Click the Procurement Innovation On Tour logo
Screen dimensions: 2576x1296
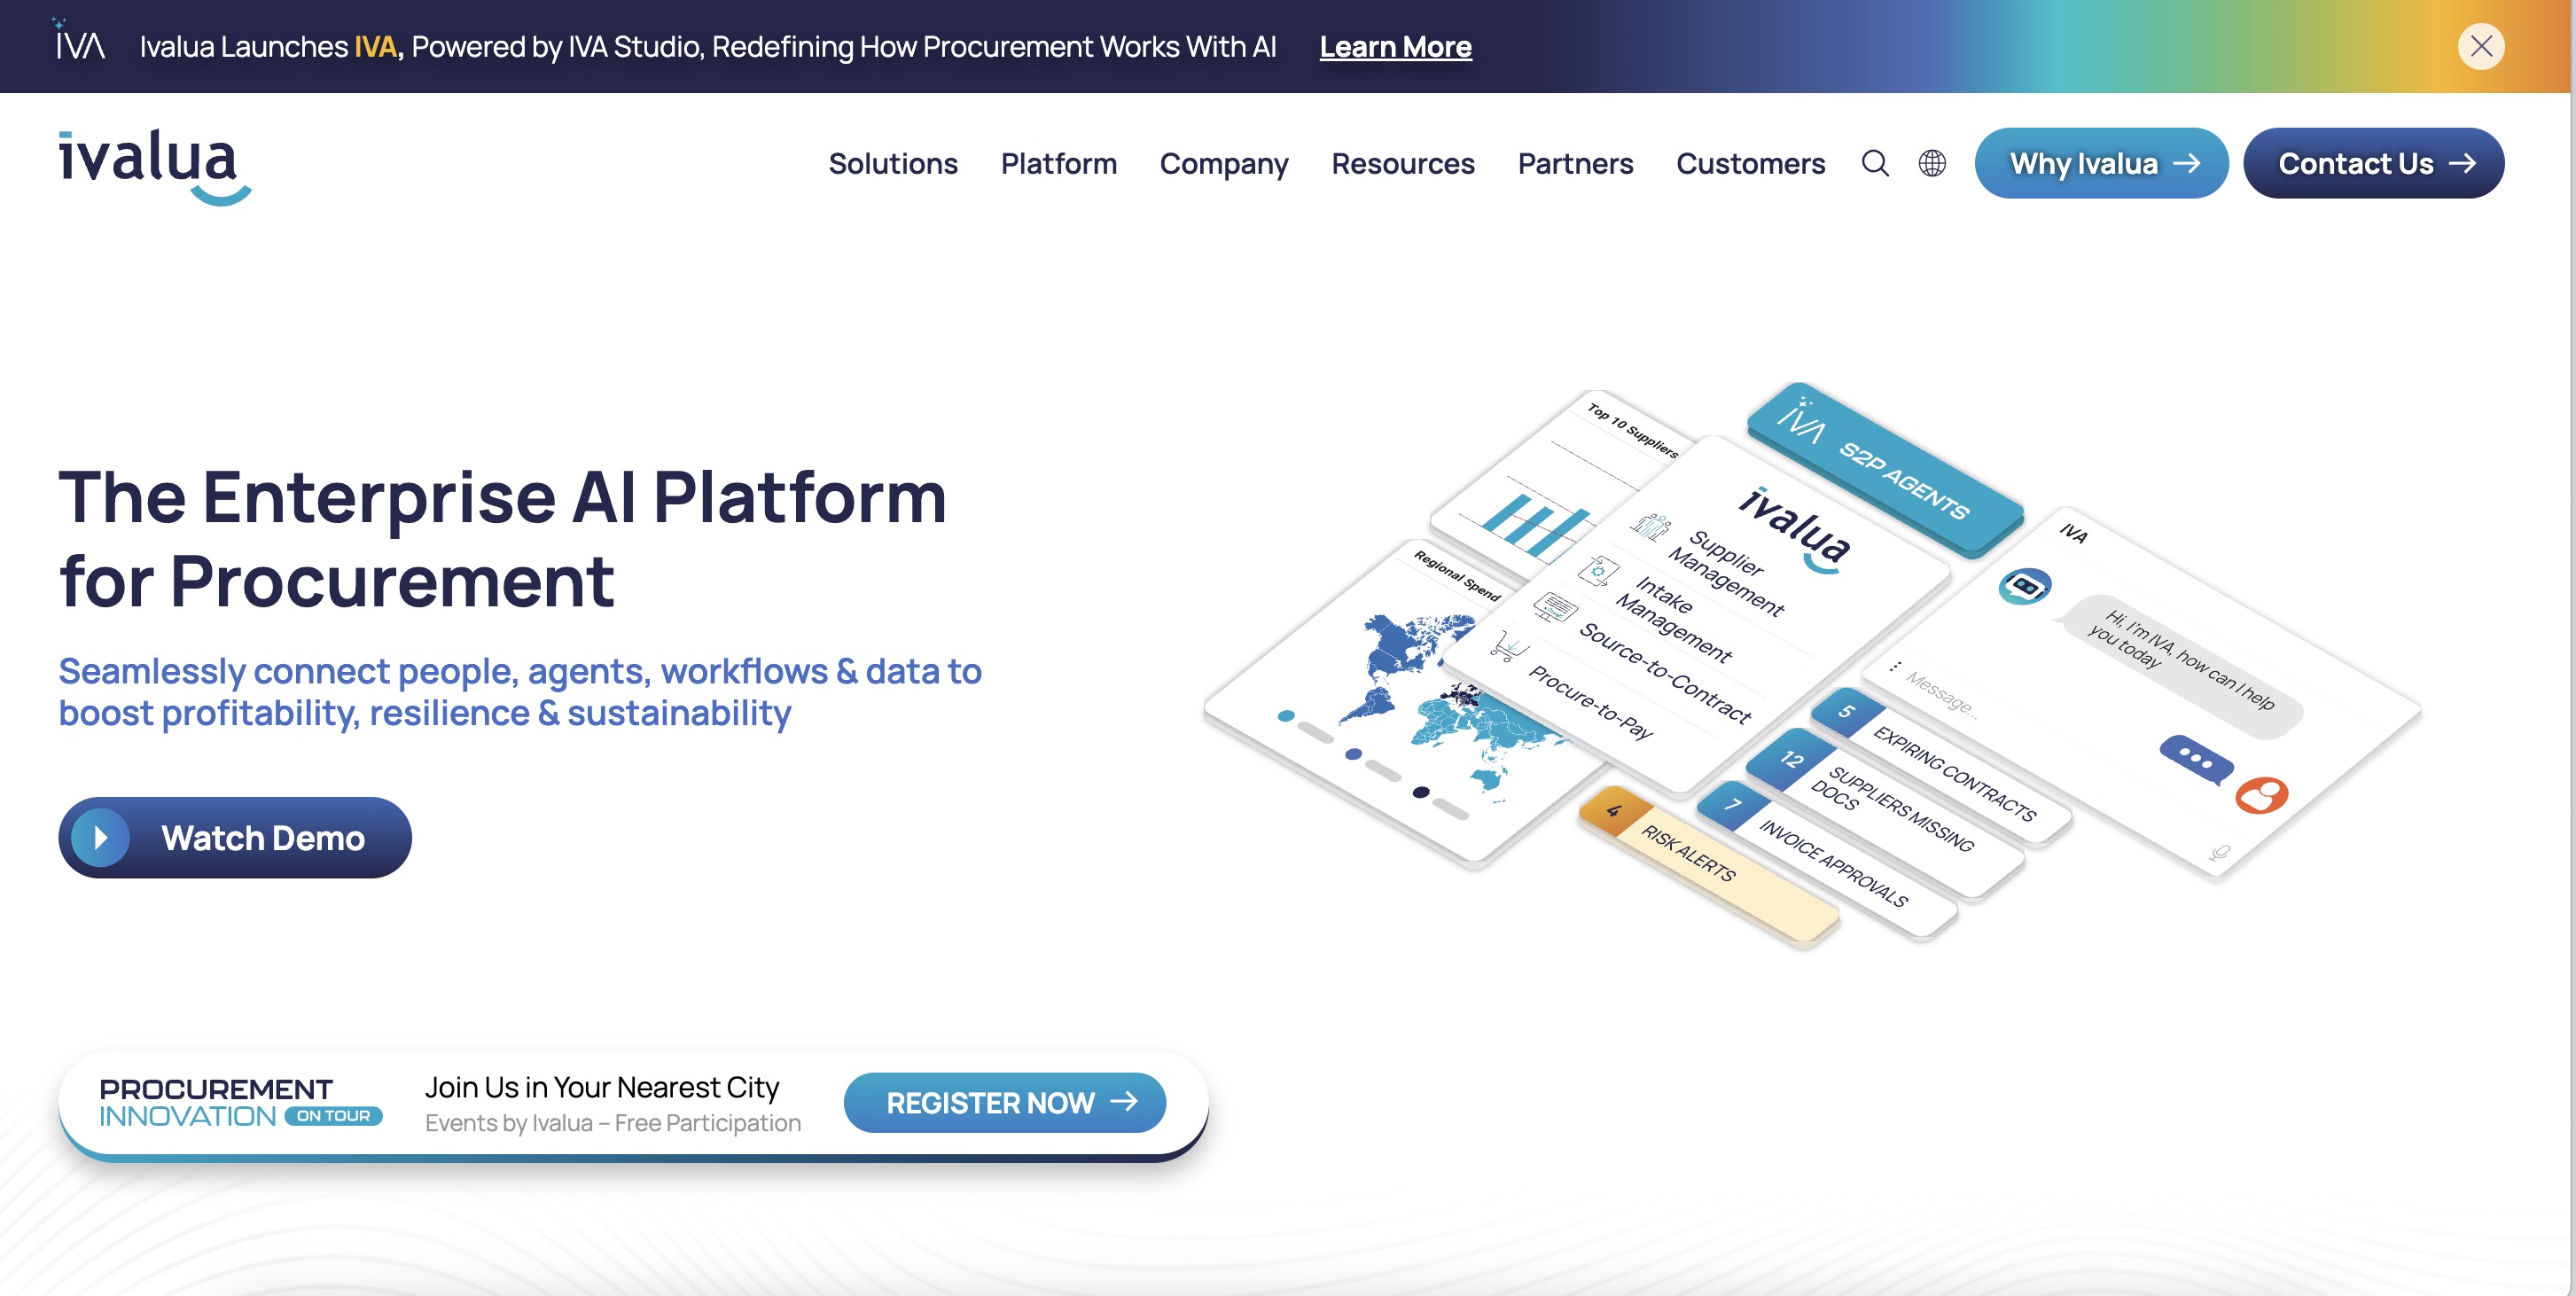point(240,1103)
